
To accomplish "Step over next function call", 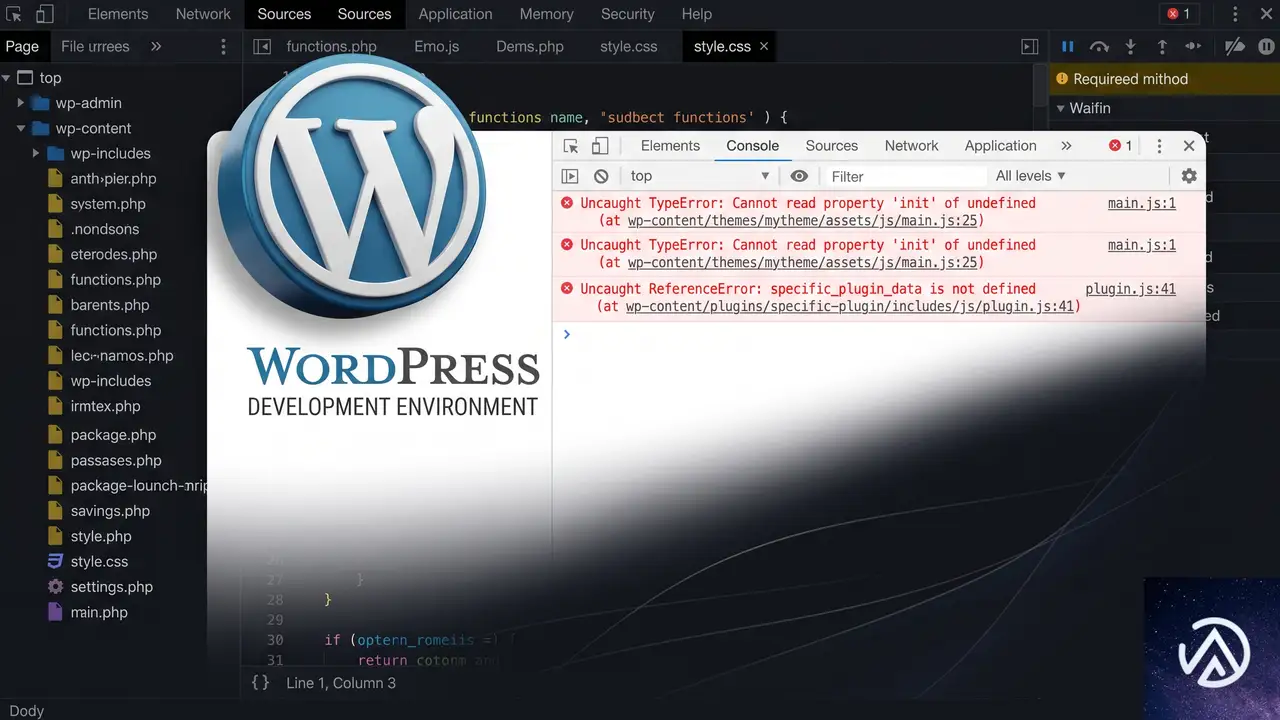I will [x=1099, y=46].
